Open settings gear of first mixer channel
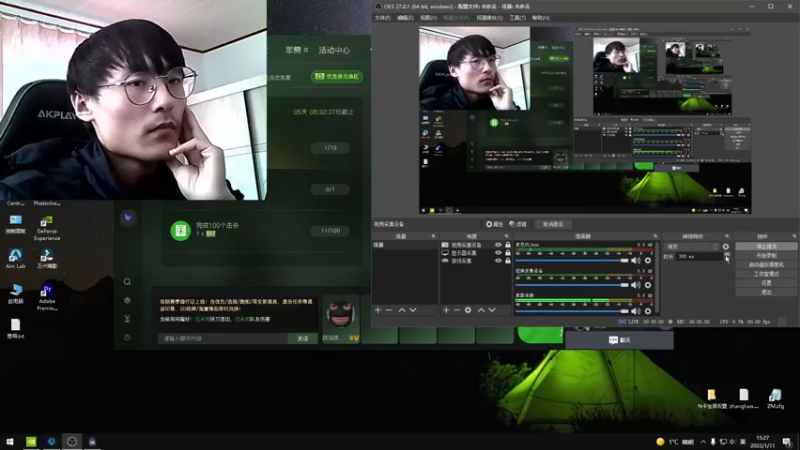 click(x=648, y=260)
